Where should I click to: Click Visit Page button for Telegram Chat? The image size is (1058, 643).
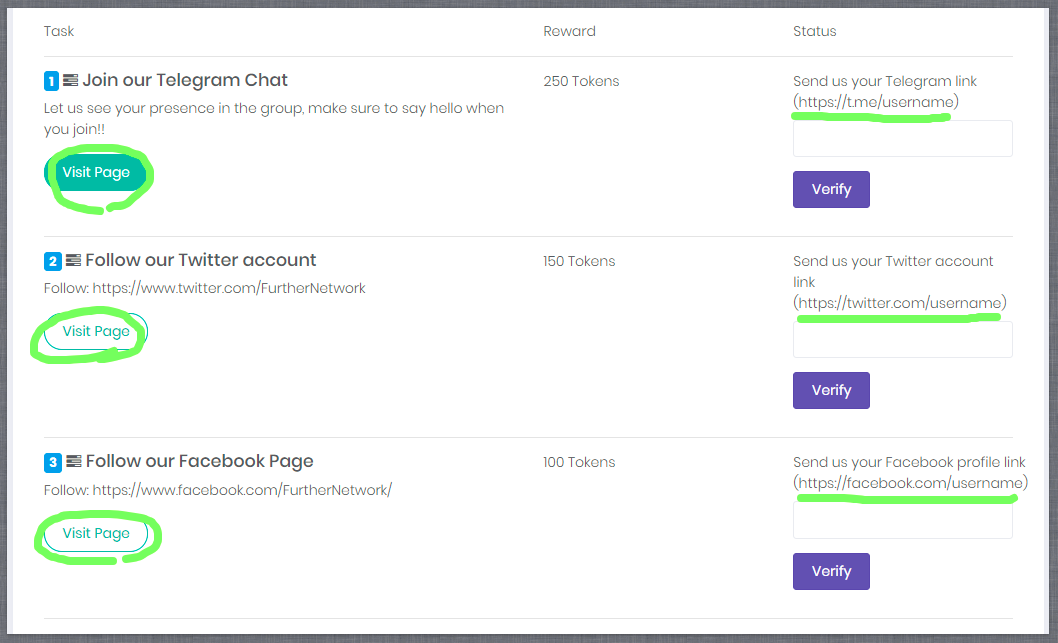(x=96, y=173)
